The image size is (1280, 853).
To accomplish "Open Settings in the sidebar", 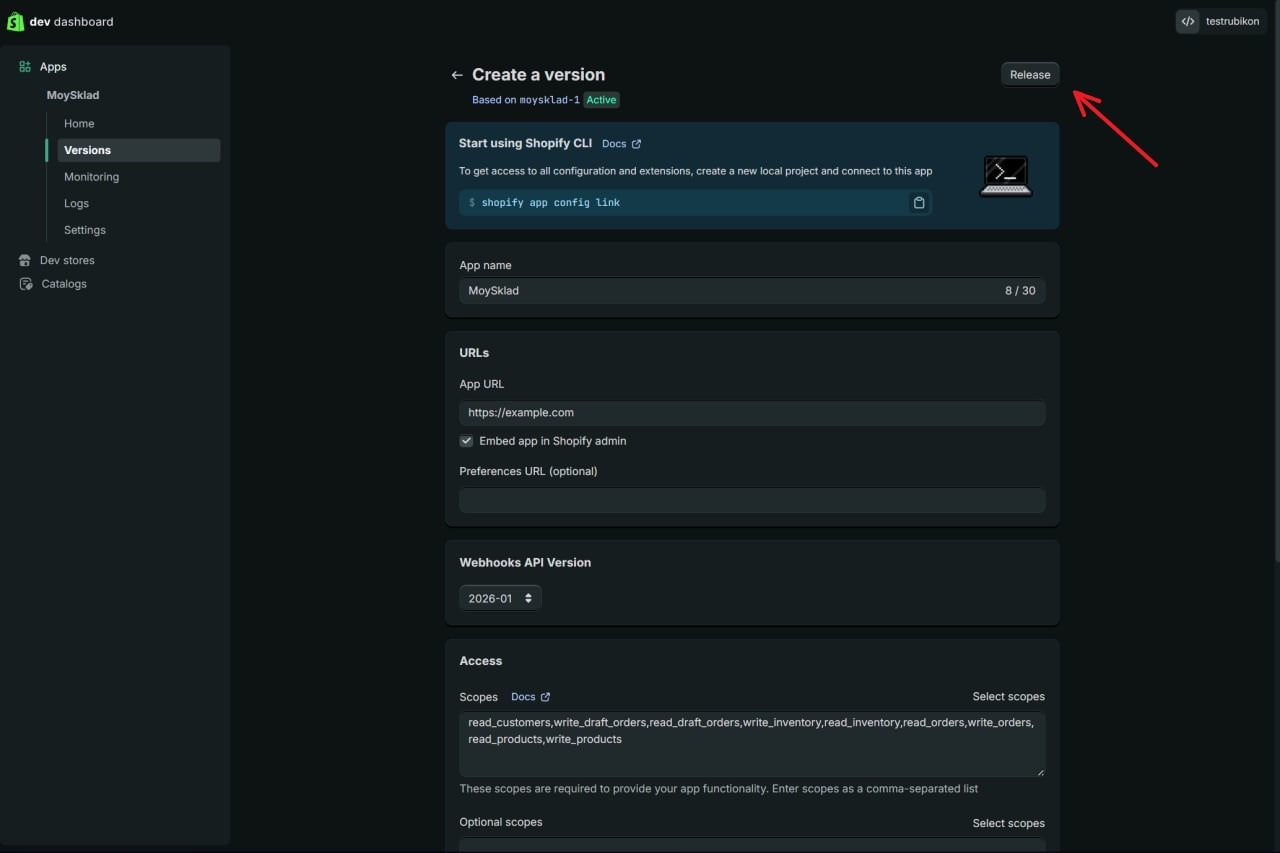I will 84,230.
